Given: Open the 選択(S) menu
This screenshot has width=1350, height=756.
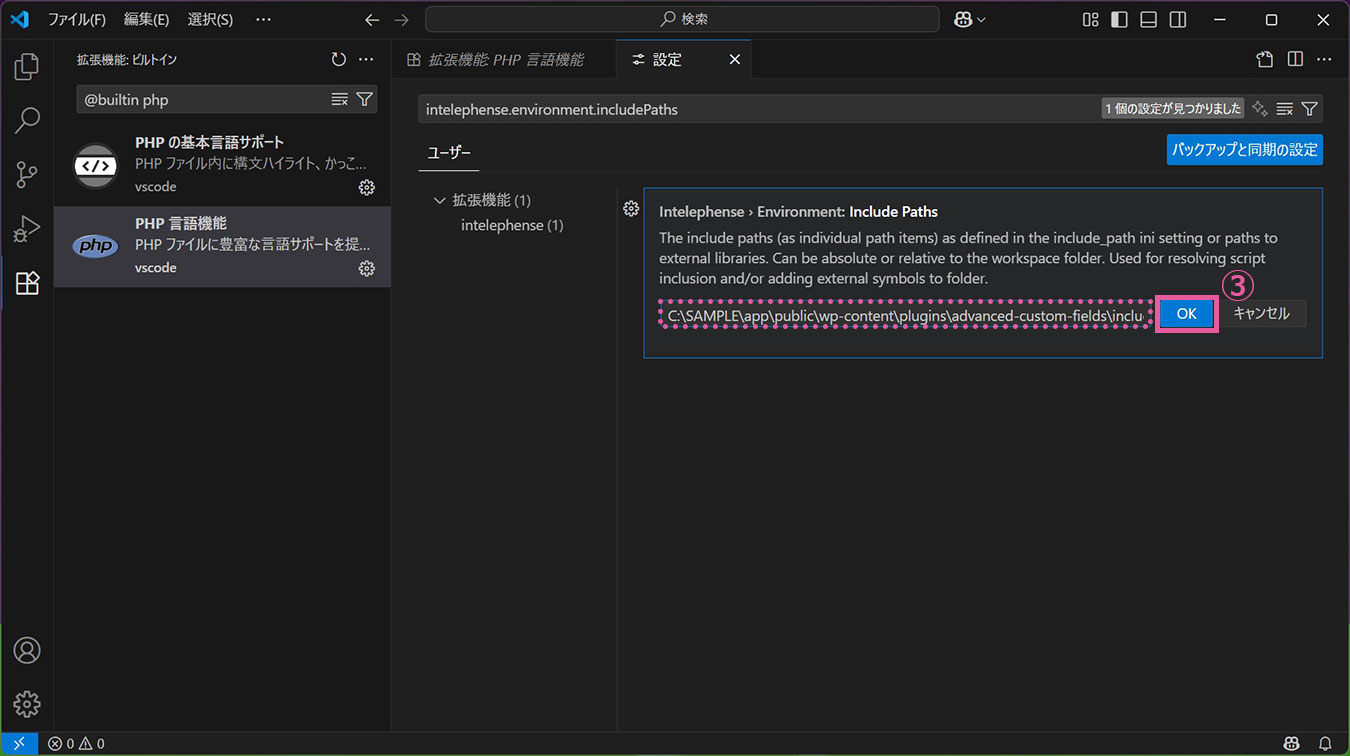Looking at the screenshot, I should click(x=210, y=20).
